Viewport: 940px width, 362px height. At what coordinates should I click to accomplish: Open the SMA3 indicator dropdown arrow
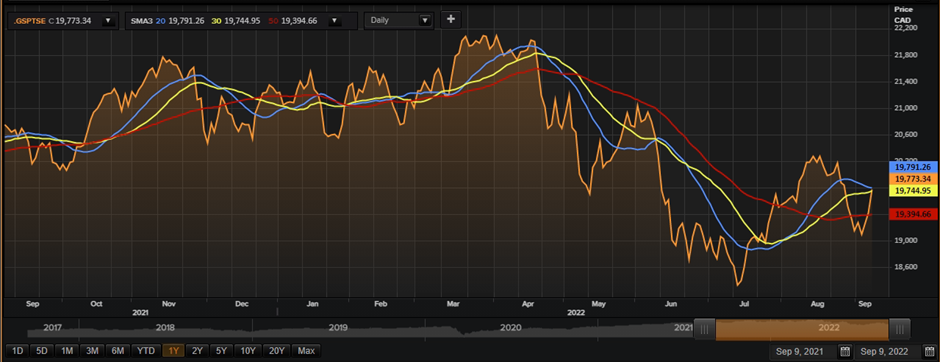[x=335, y=20]
